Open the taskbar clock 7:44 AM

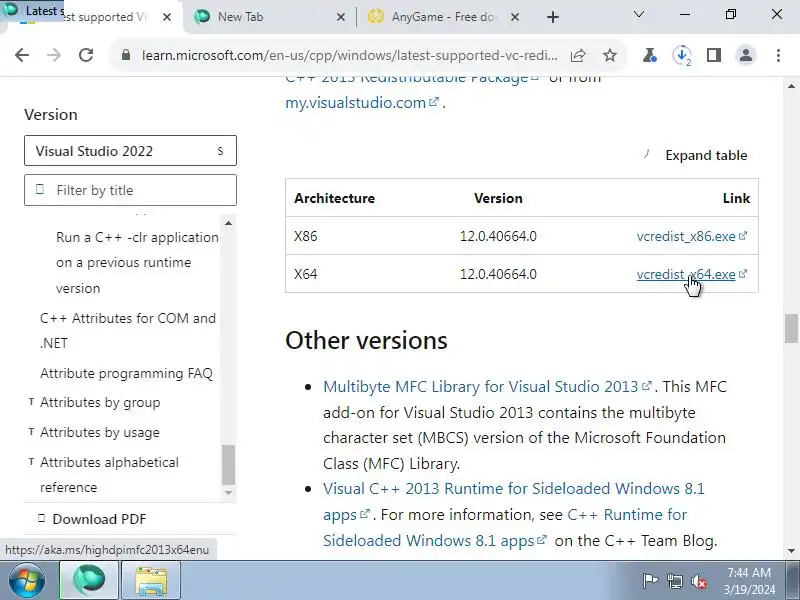coord(749,581)
